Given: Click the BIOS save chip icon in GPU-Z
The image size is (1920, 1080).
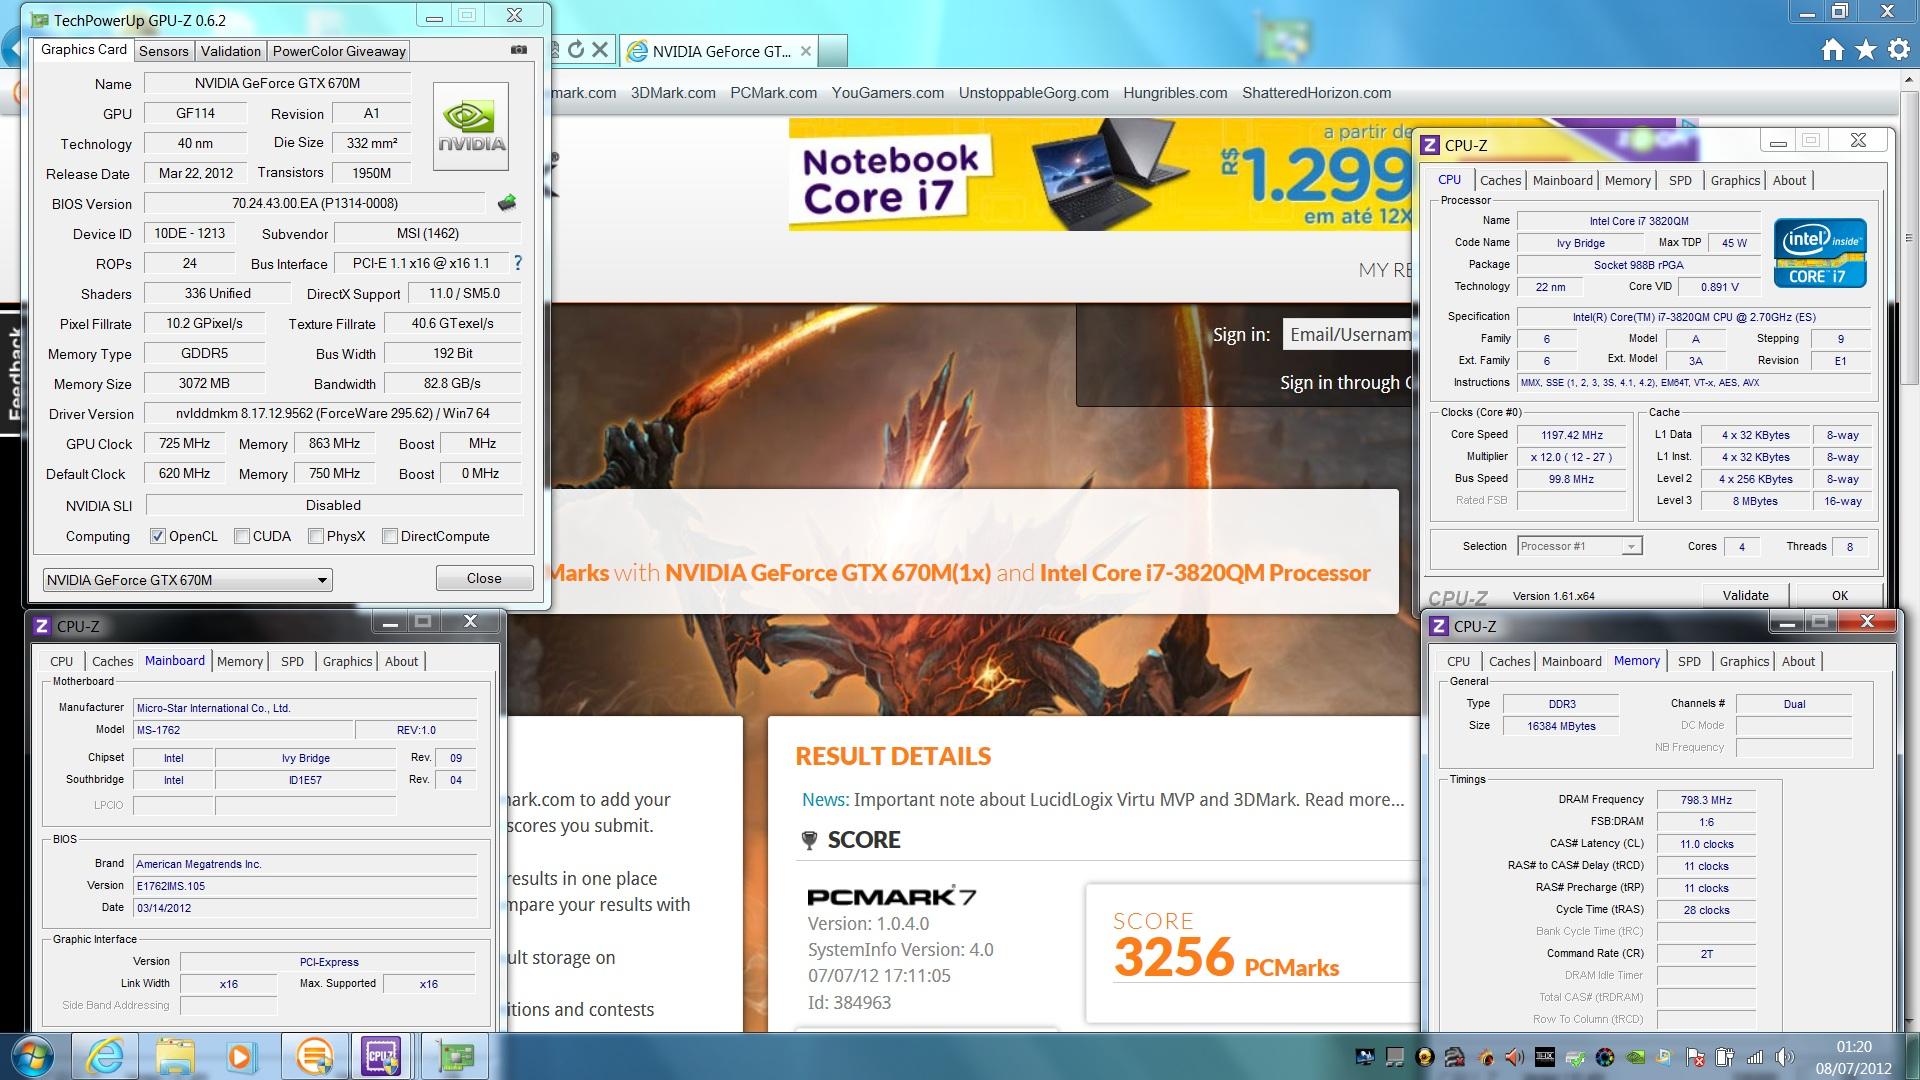Looking at the screenshot, I should pyautogui.click(x=508, y=203).
